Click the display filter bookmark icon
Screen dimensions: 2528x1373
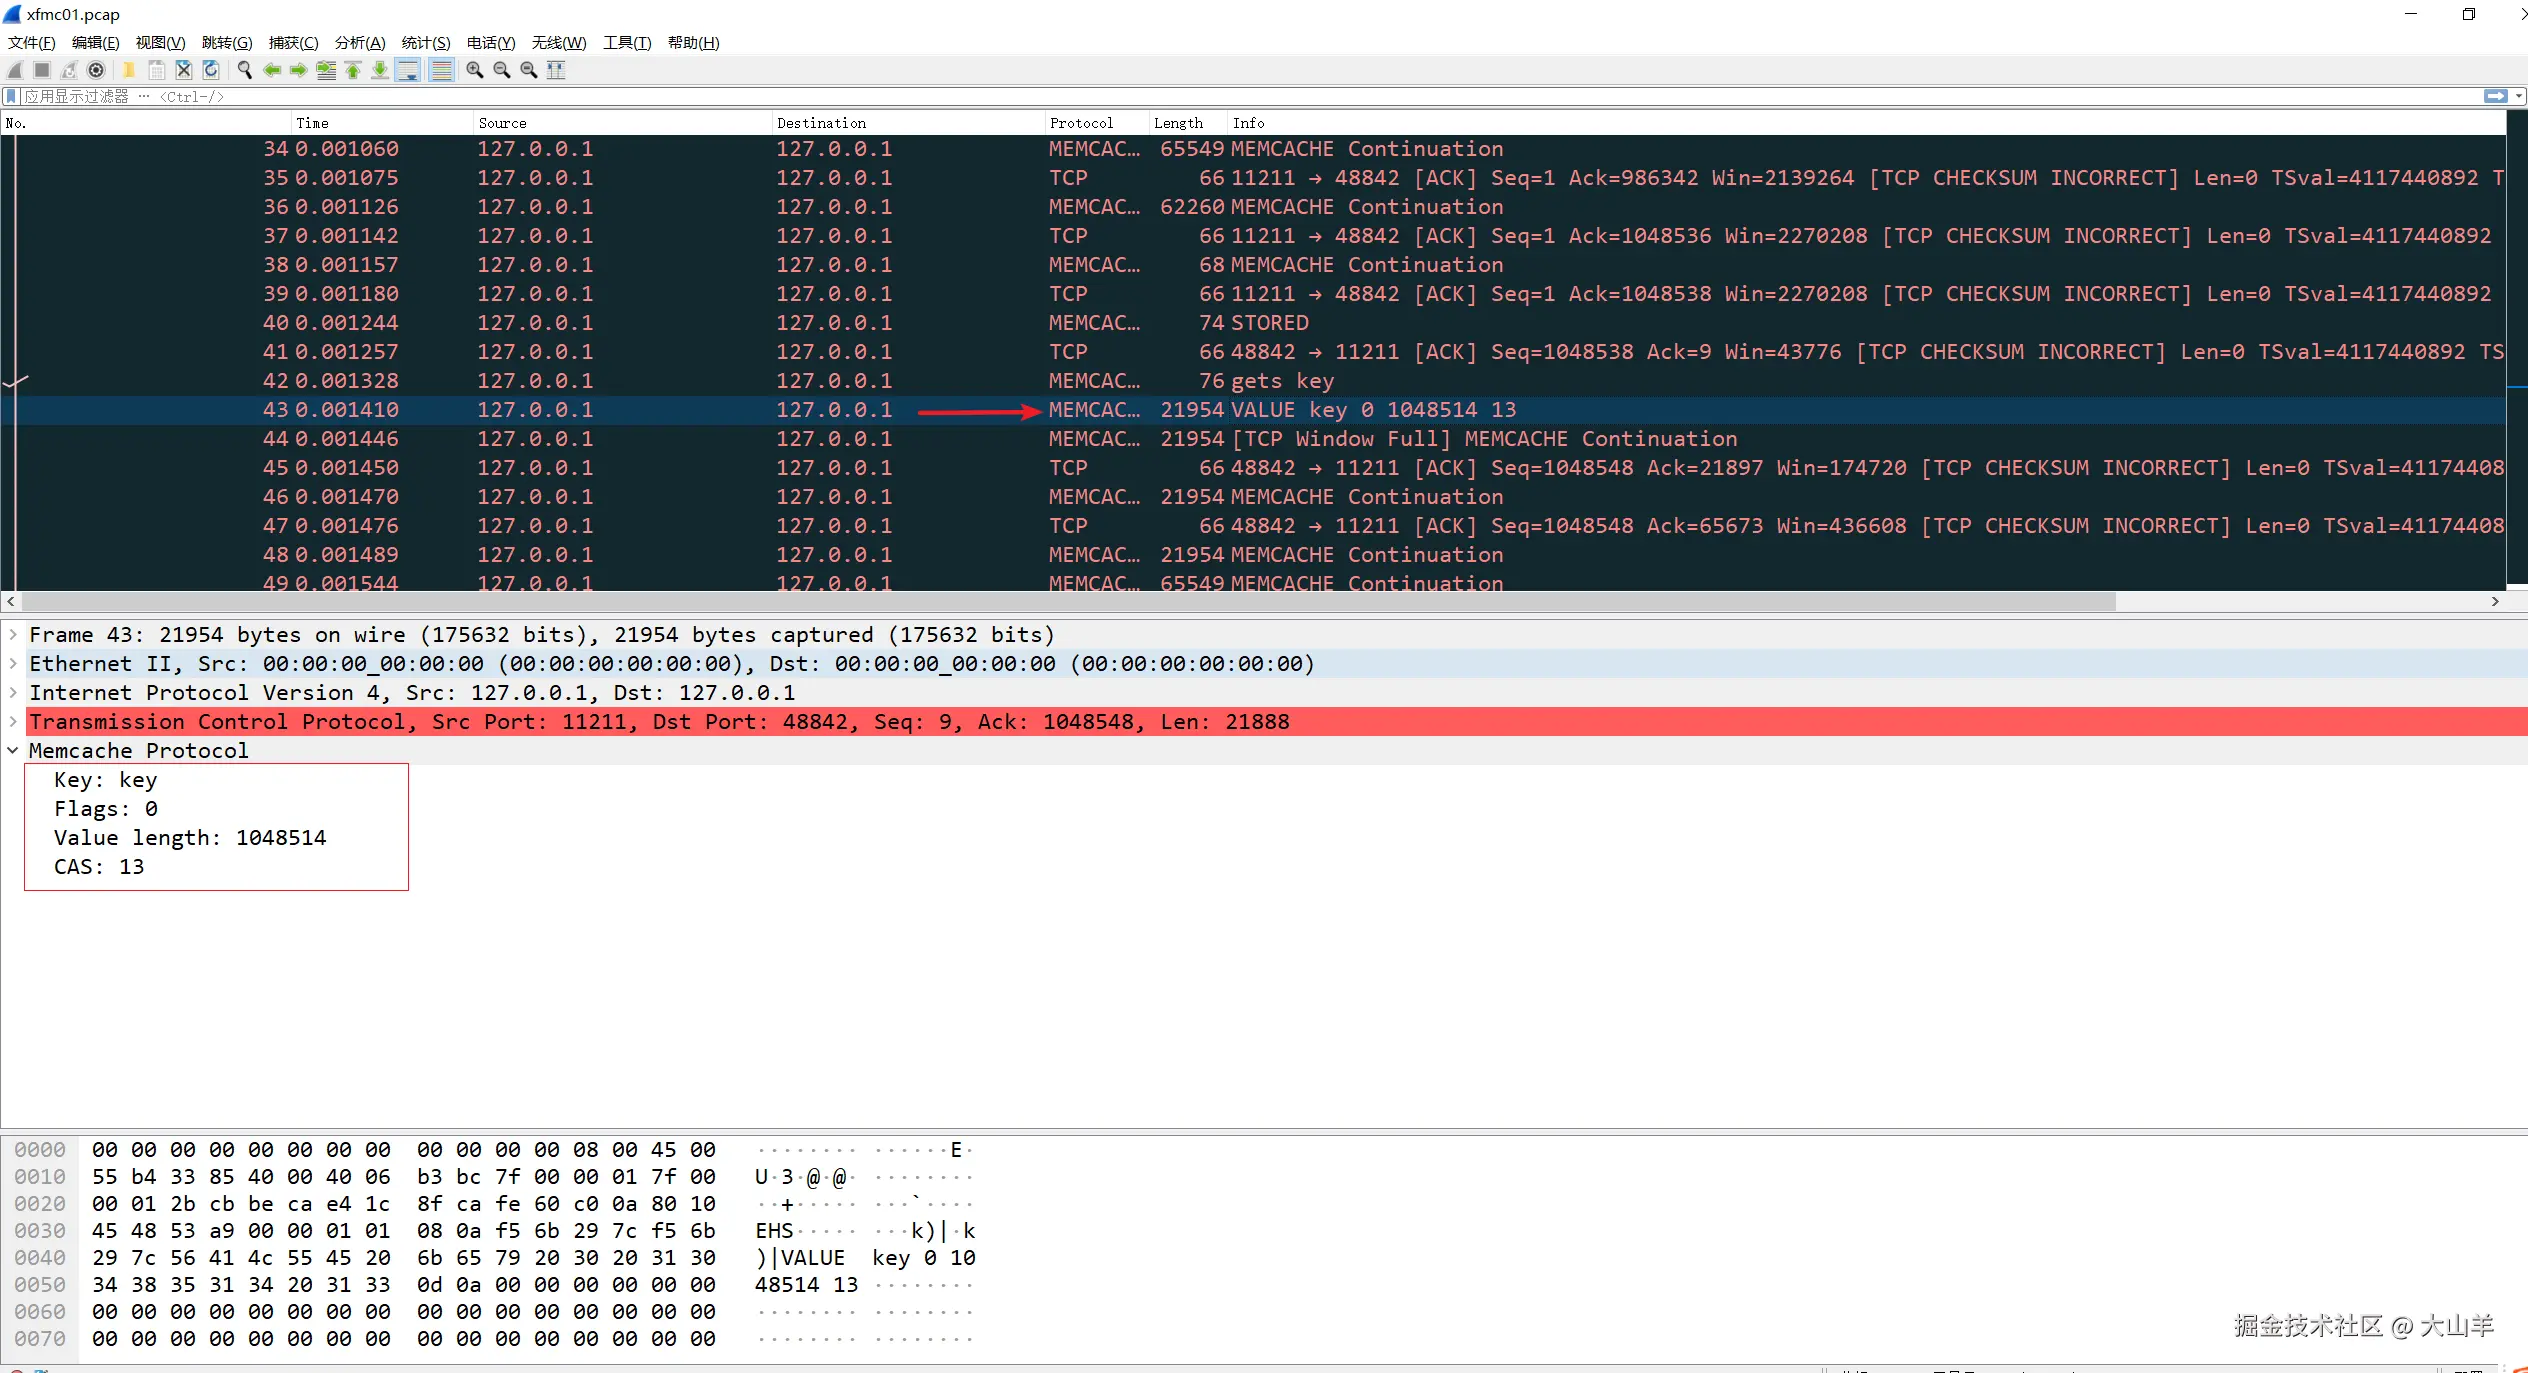point(11,96)
